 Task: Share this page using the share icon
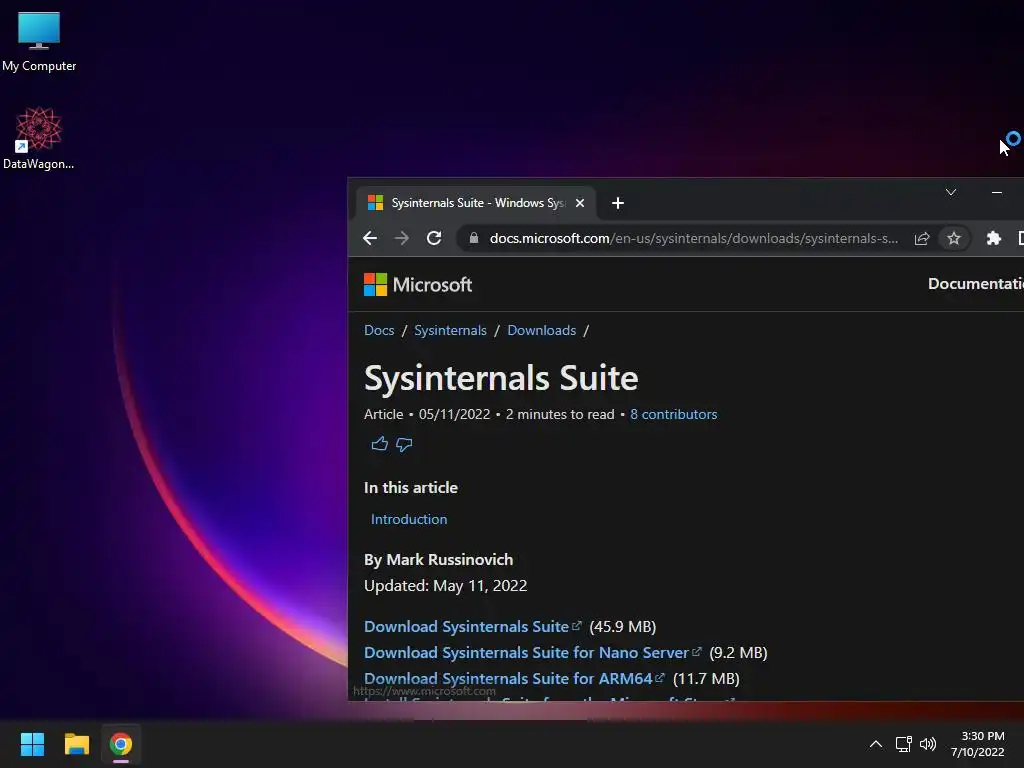[x=921, y=238]
